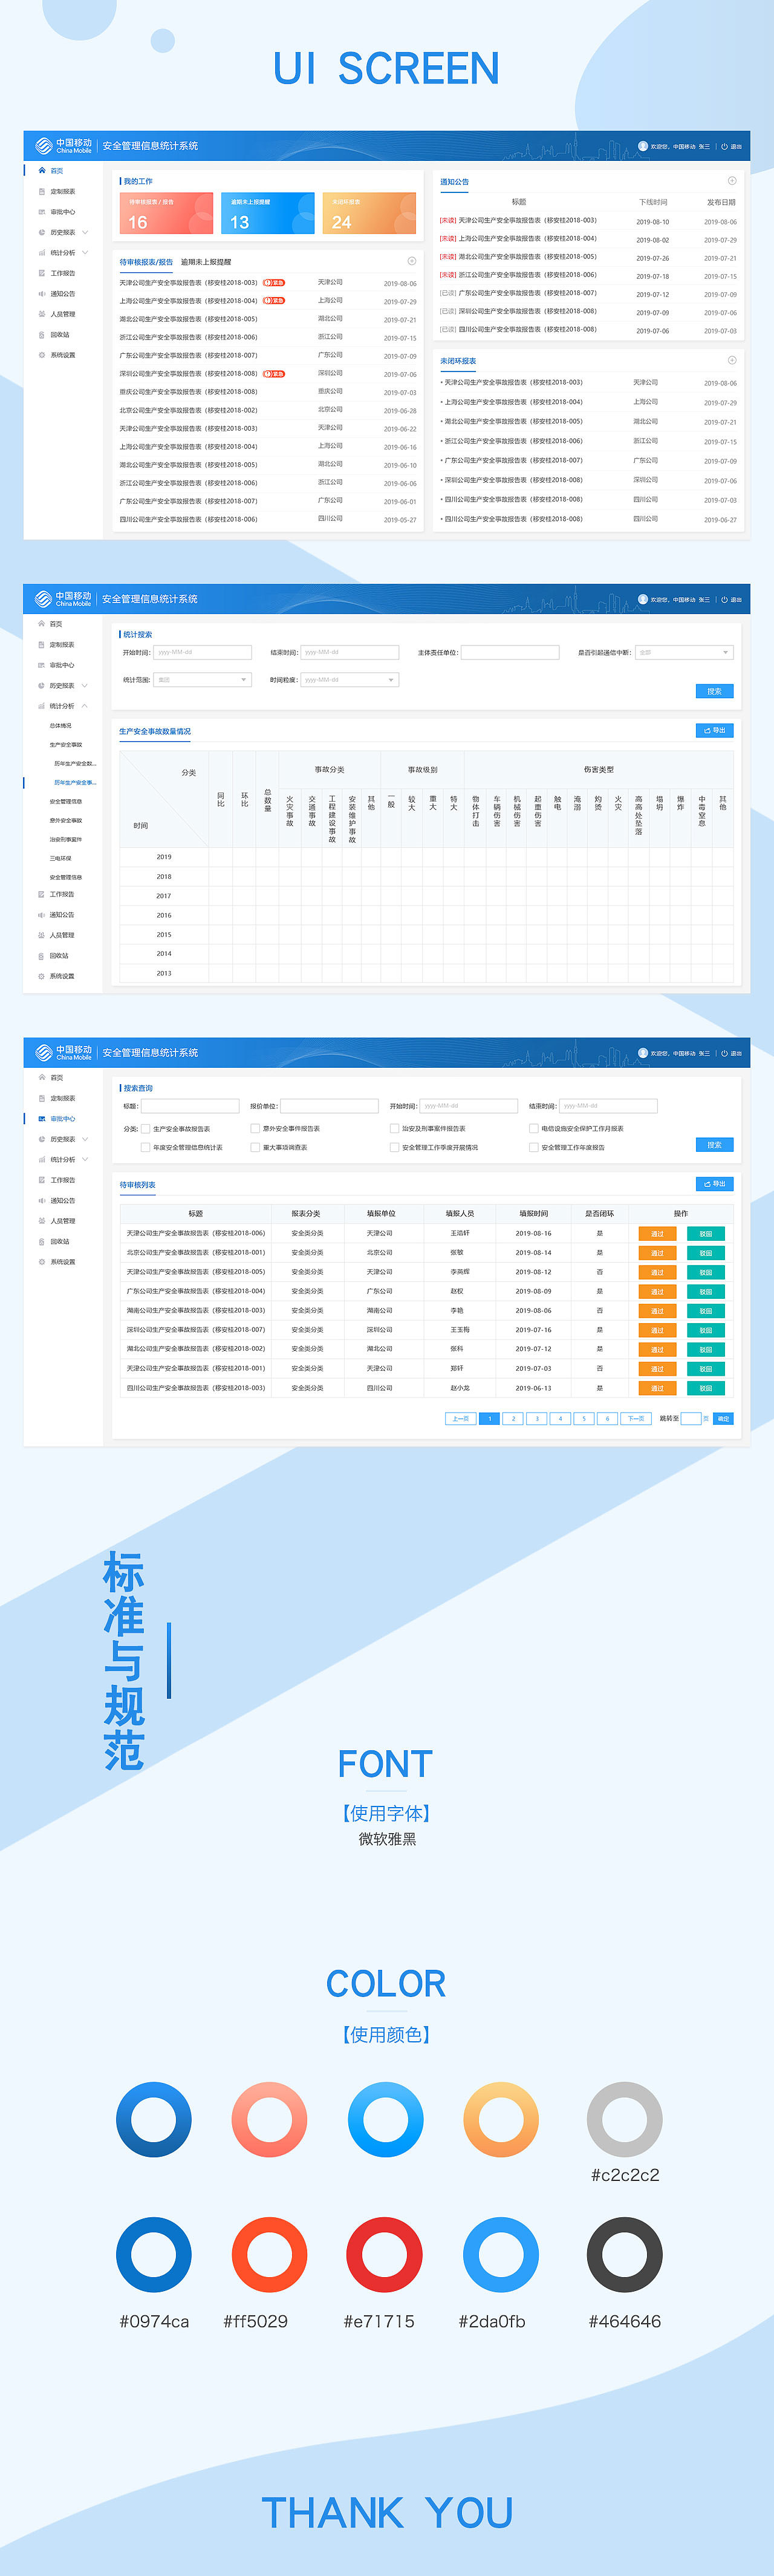Click user avatar icon in dashboard header
774x2576 pixels.
[643, 146]
